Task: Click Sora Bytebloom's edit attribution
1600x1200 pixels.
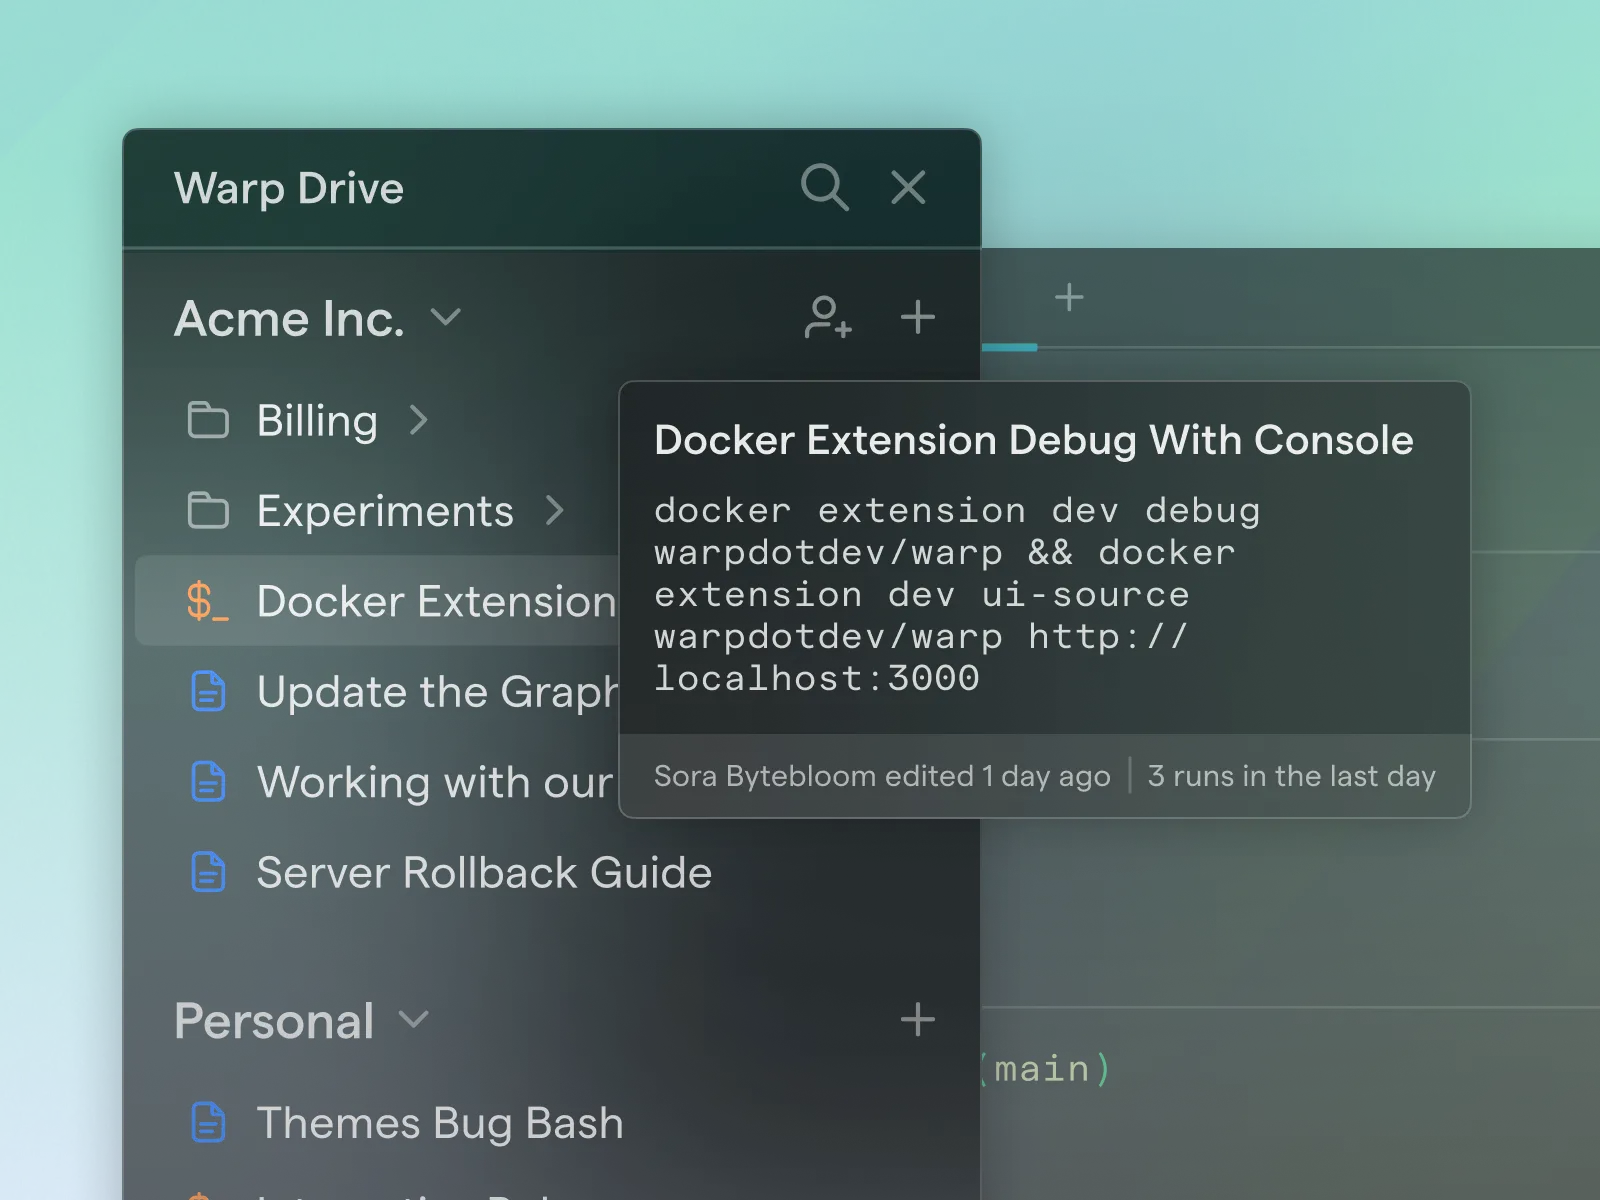Action: point(881,776)
